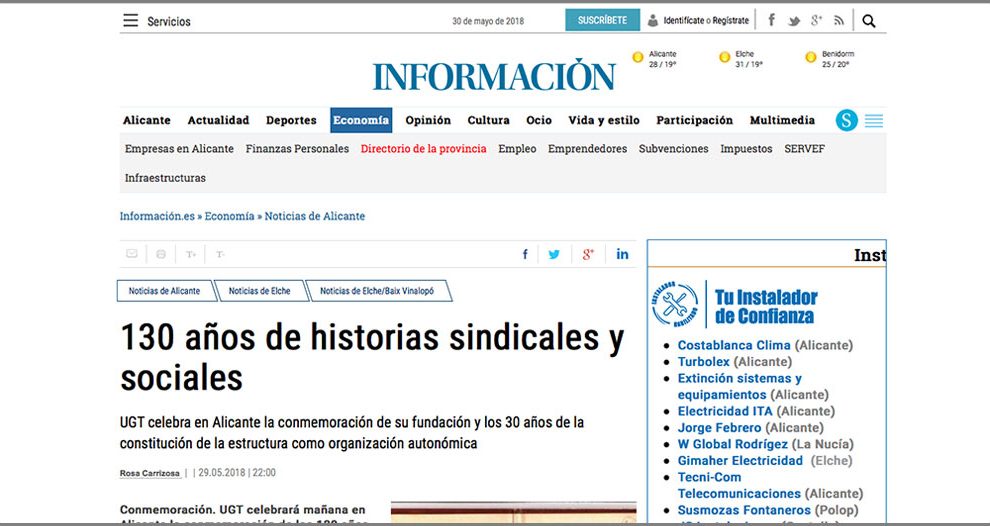
Task: Open the Deportes section
Action: pyautogui.click(x=291, y=120)
